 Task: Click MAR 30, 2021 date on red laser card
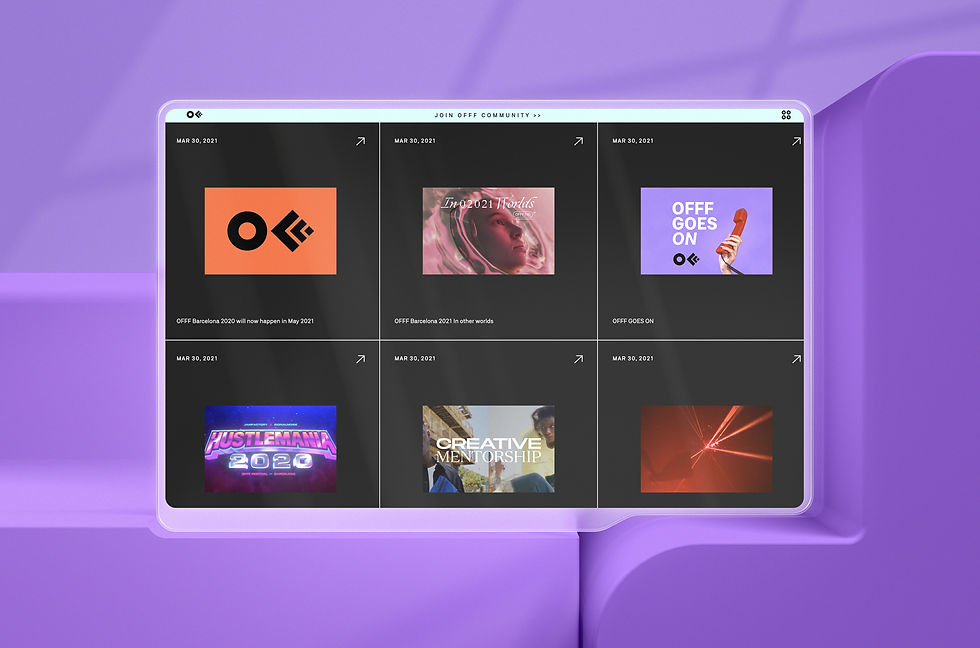pyautogui.click(x=633, y=358)
